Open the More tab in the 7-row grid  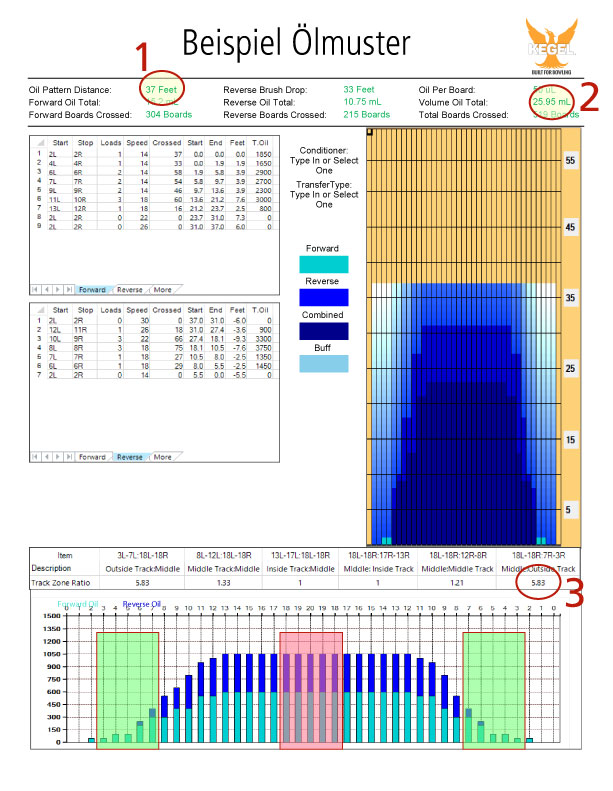coord(162,457)
